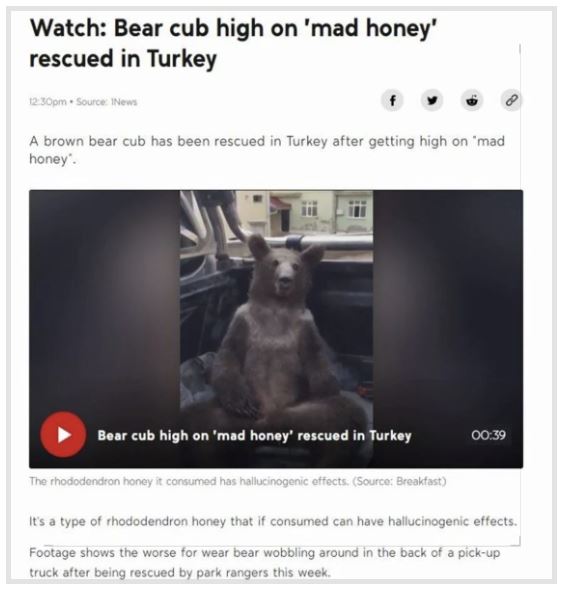Viewport: 563px width, 591px height.
Task: Click the blurred right side of video
Action: [x=448, y=302]
